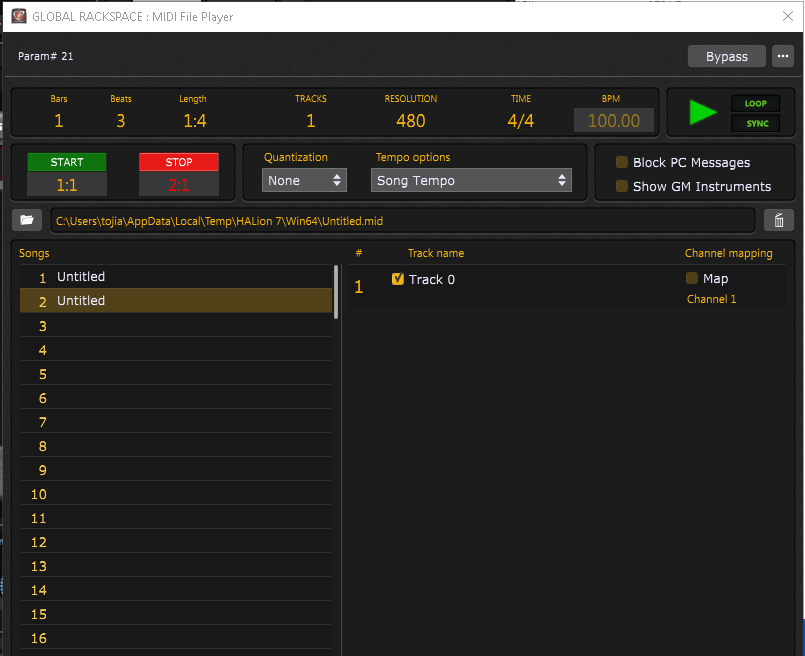The image size is (805, 656).
Task: Select empty song slot 3
Action: (x=176, y=325)
